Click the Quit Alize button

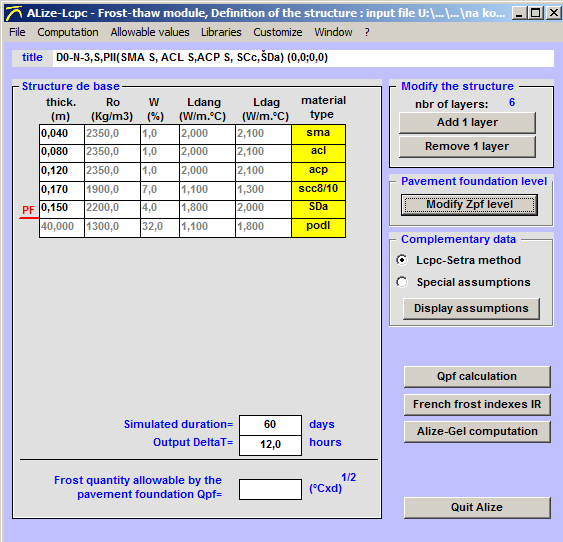[477, 508]
